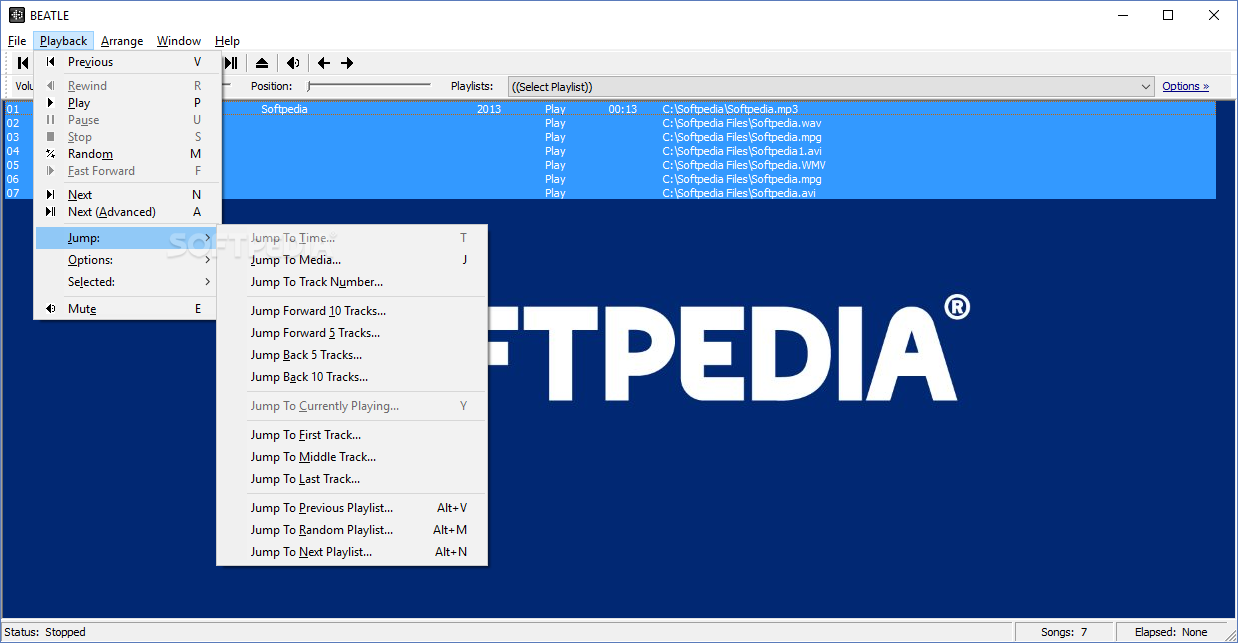
Task: Click the Elapsed: None status entry
Action: (x=1171, y=632)
